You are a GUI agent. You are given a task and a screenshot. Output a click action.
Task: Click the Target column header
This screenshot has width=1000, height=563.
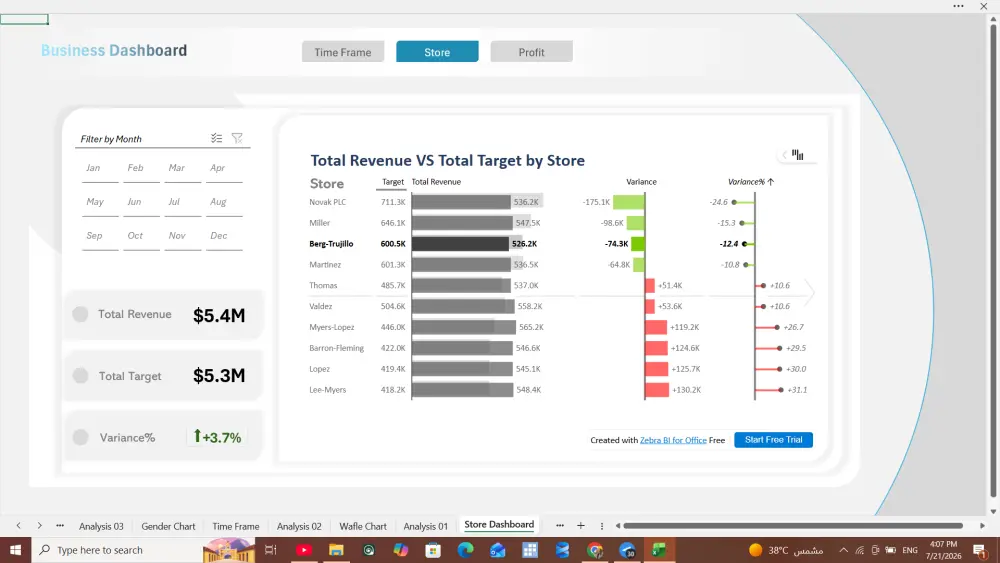[x=392, y=182]
